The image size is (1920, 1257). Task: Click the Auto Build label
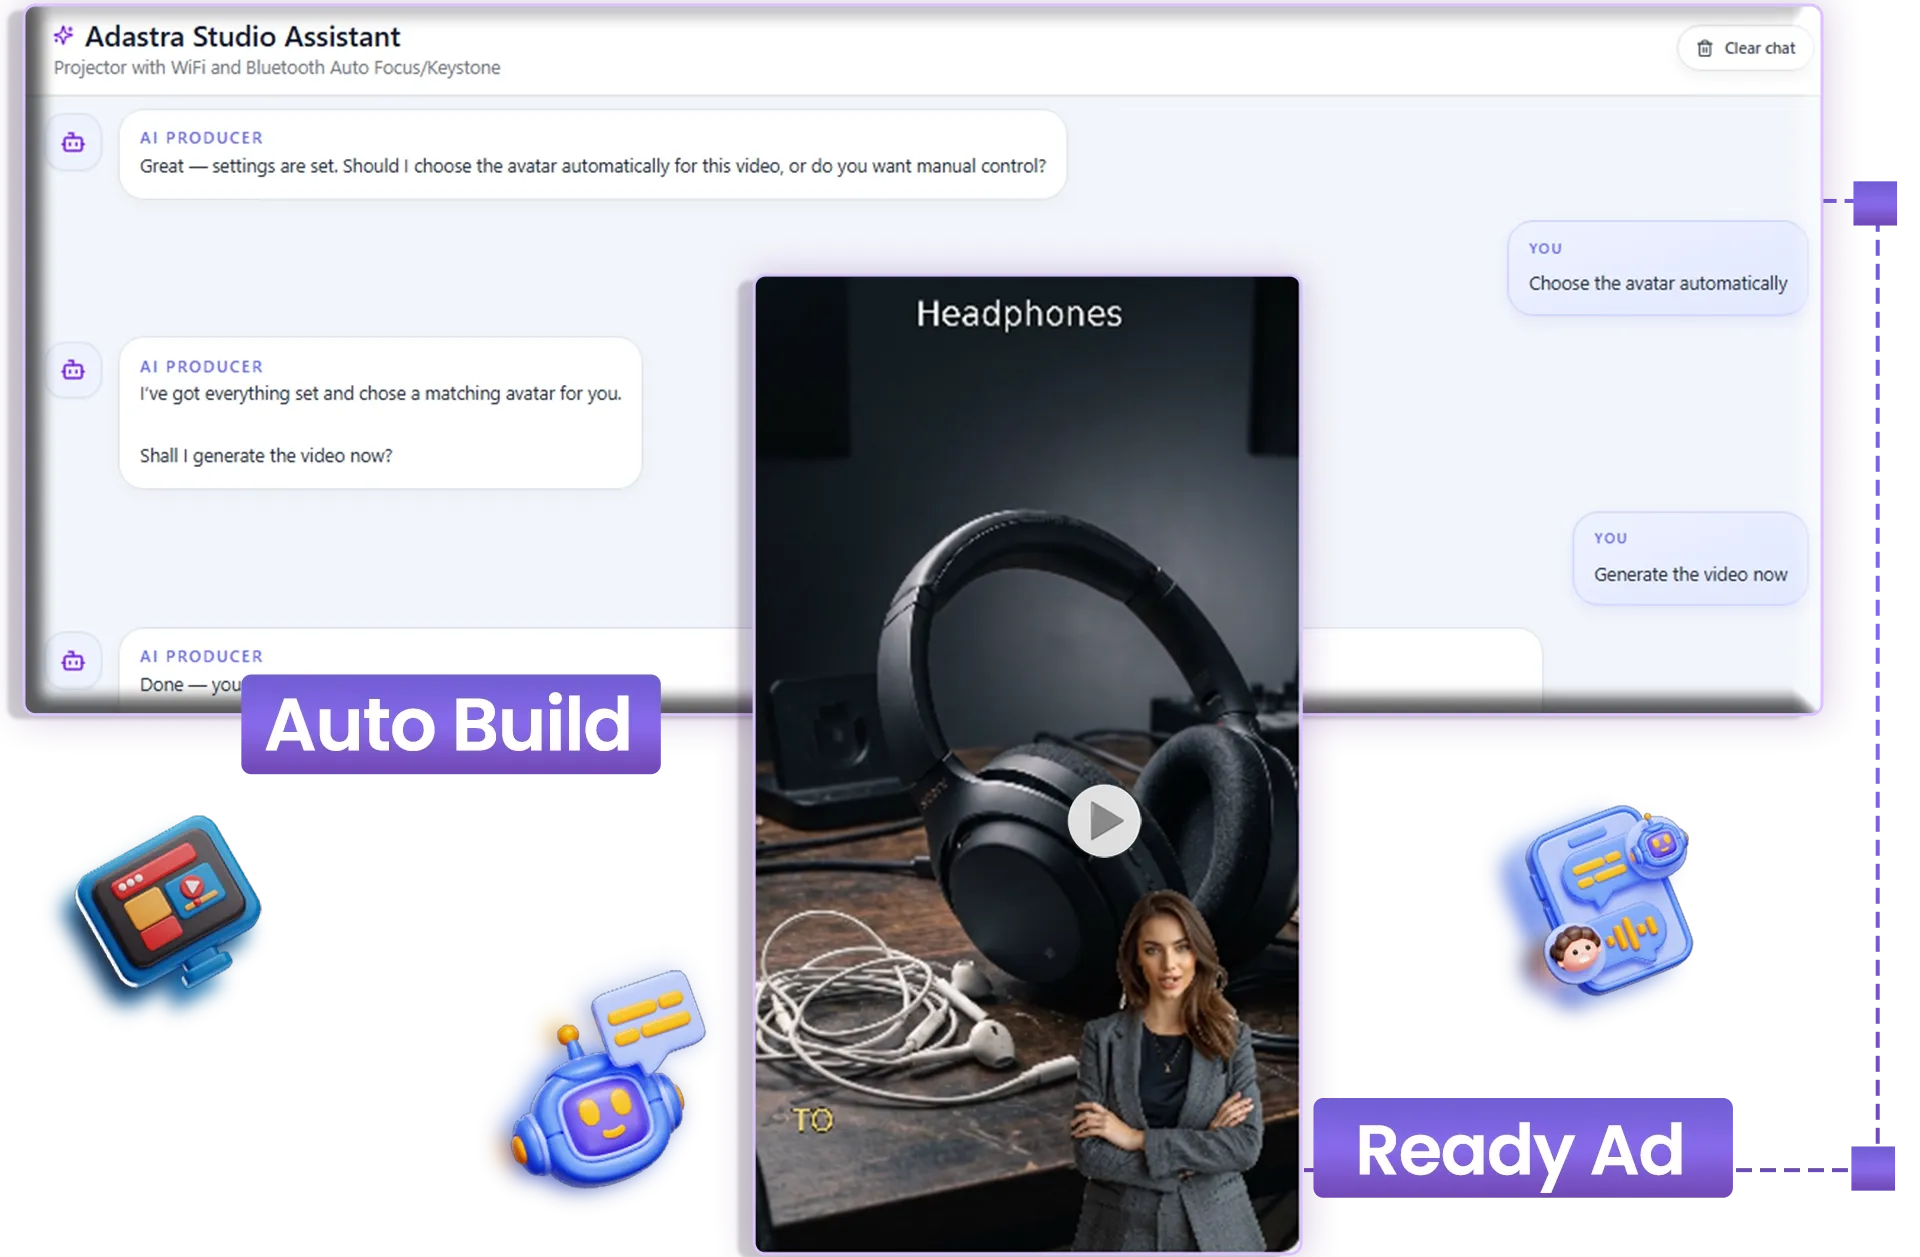[450, 724]
